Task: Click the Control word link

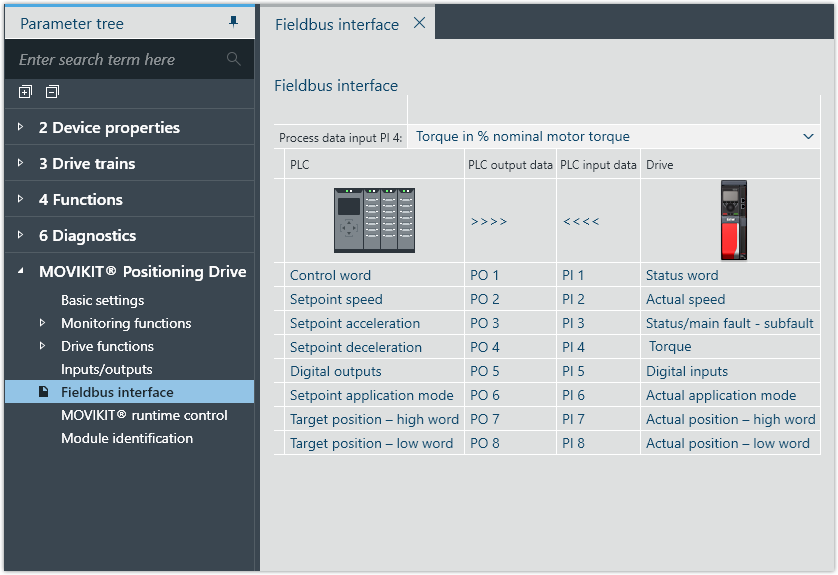Action: [330, 275]
